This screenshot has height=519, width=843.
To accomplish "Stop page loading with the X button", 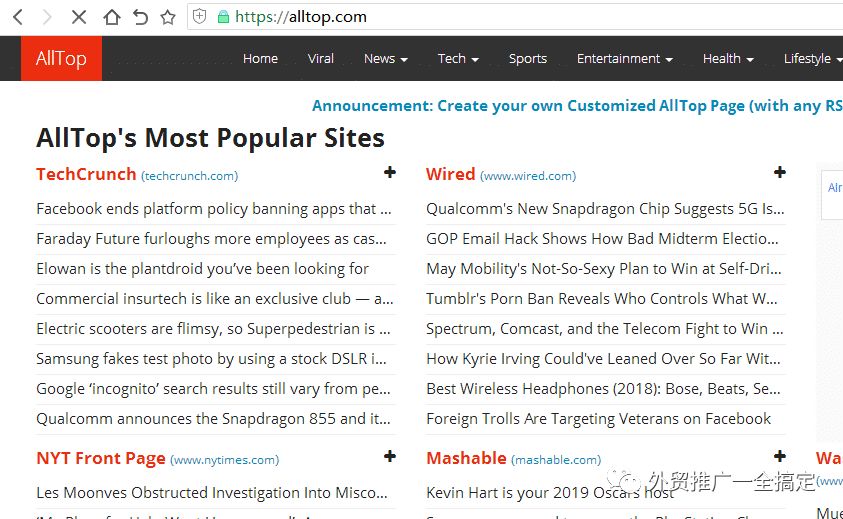I will click(79, 17).
